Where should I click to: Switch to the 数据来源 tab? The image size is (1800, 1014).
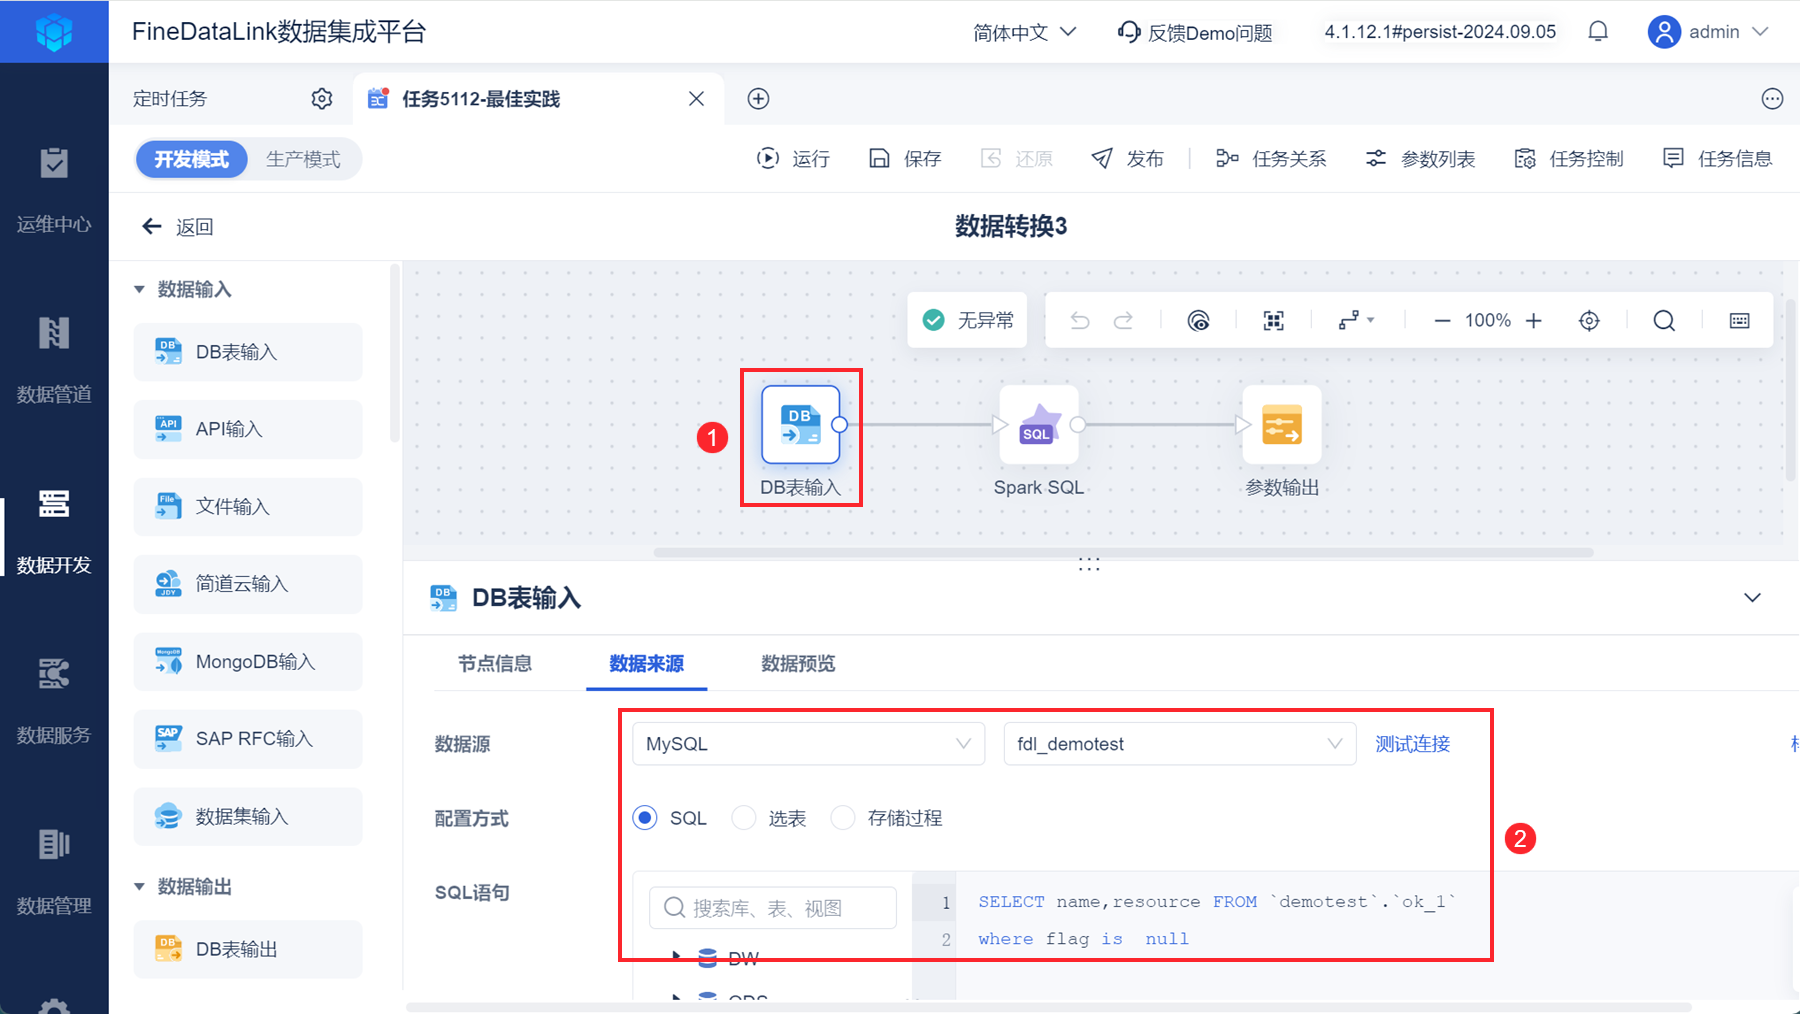647,664
